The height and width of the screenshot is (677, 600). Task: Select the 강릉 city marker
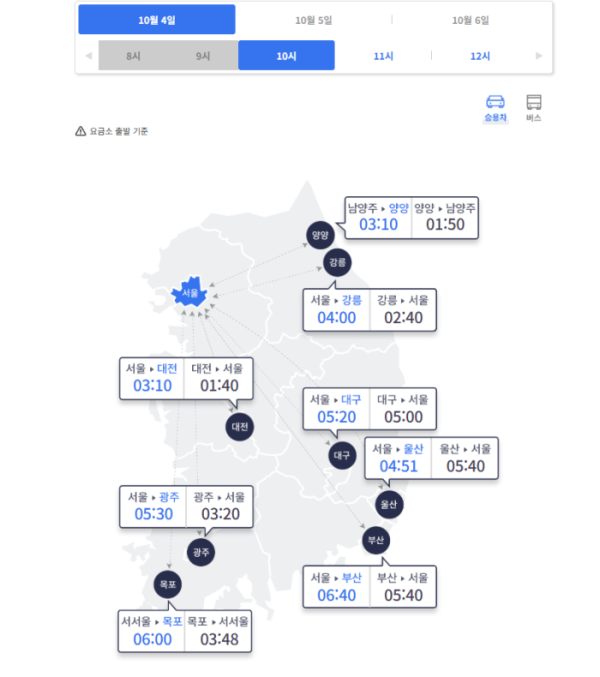pyautogui.click(x=337, y=262)
